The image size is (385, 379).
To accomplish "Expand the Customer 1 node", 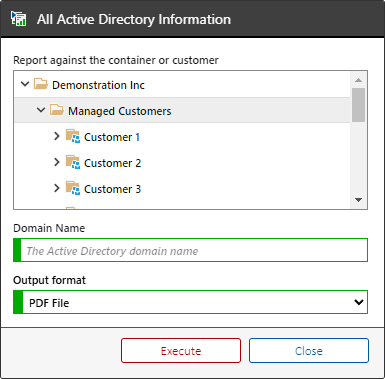I will 57,136.
